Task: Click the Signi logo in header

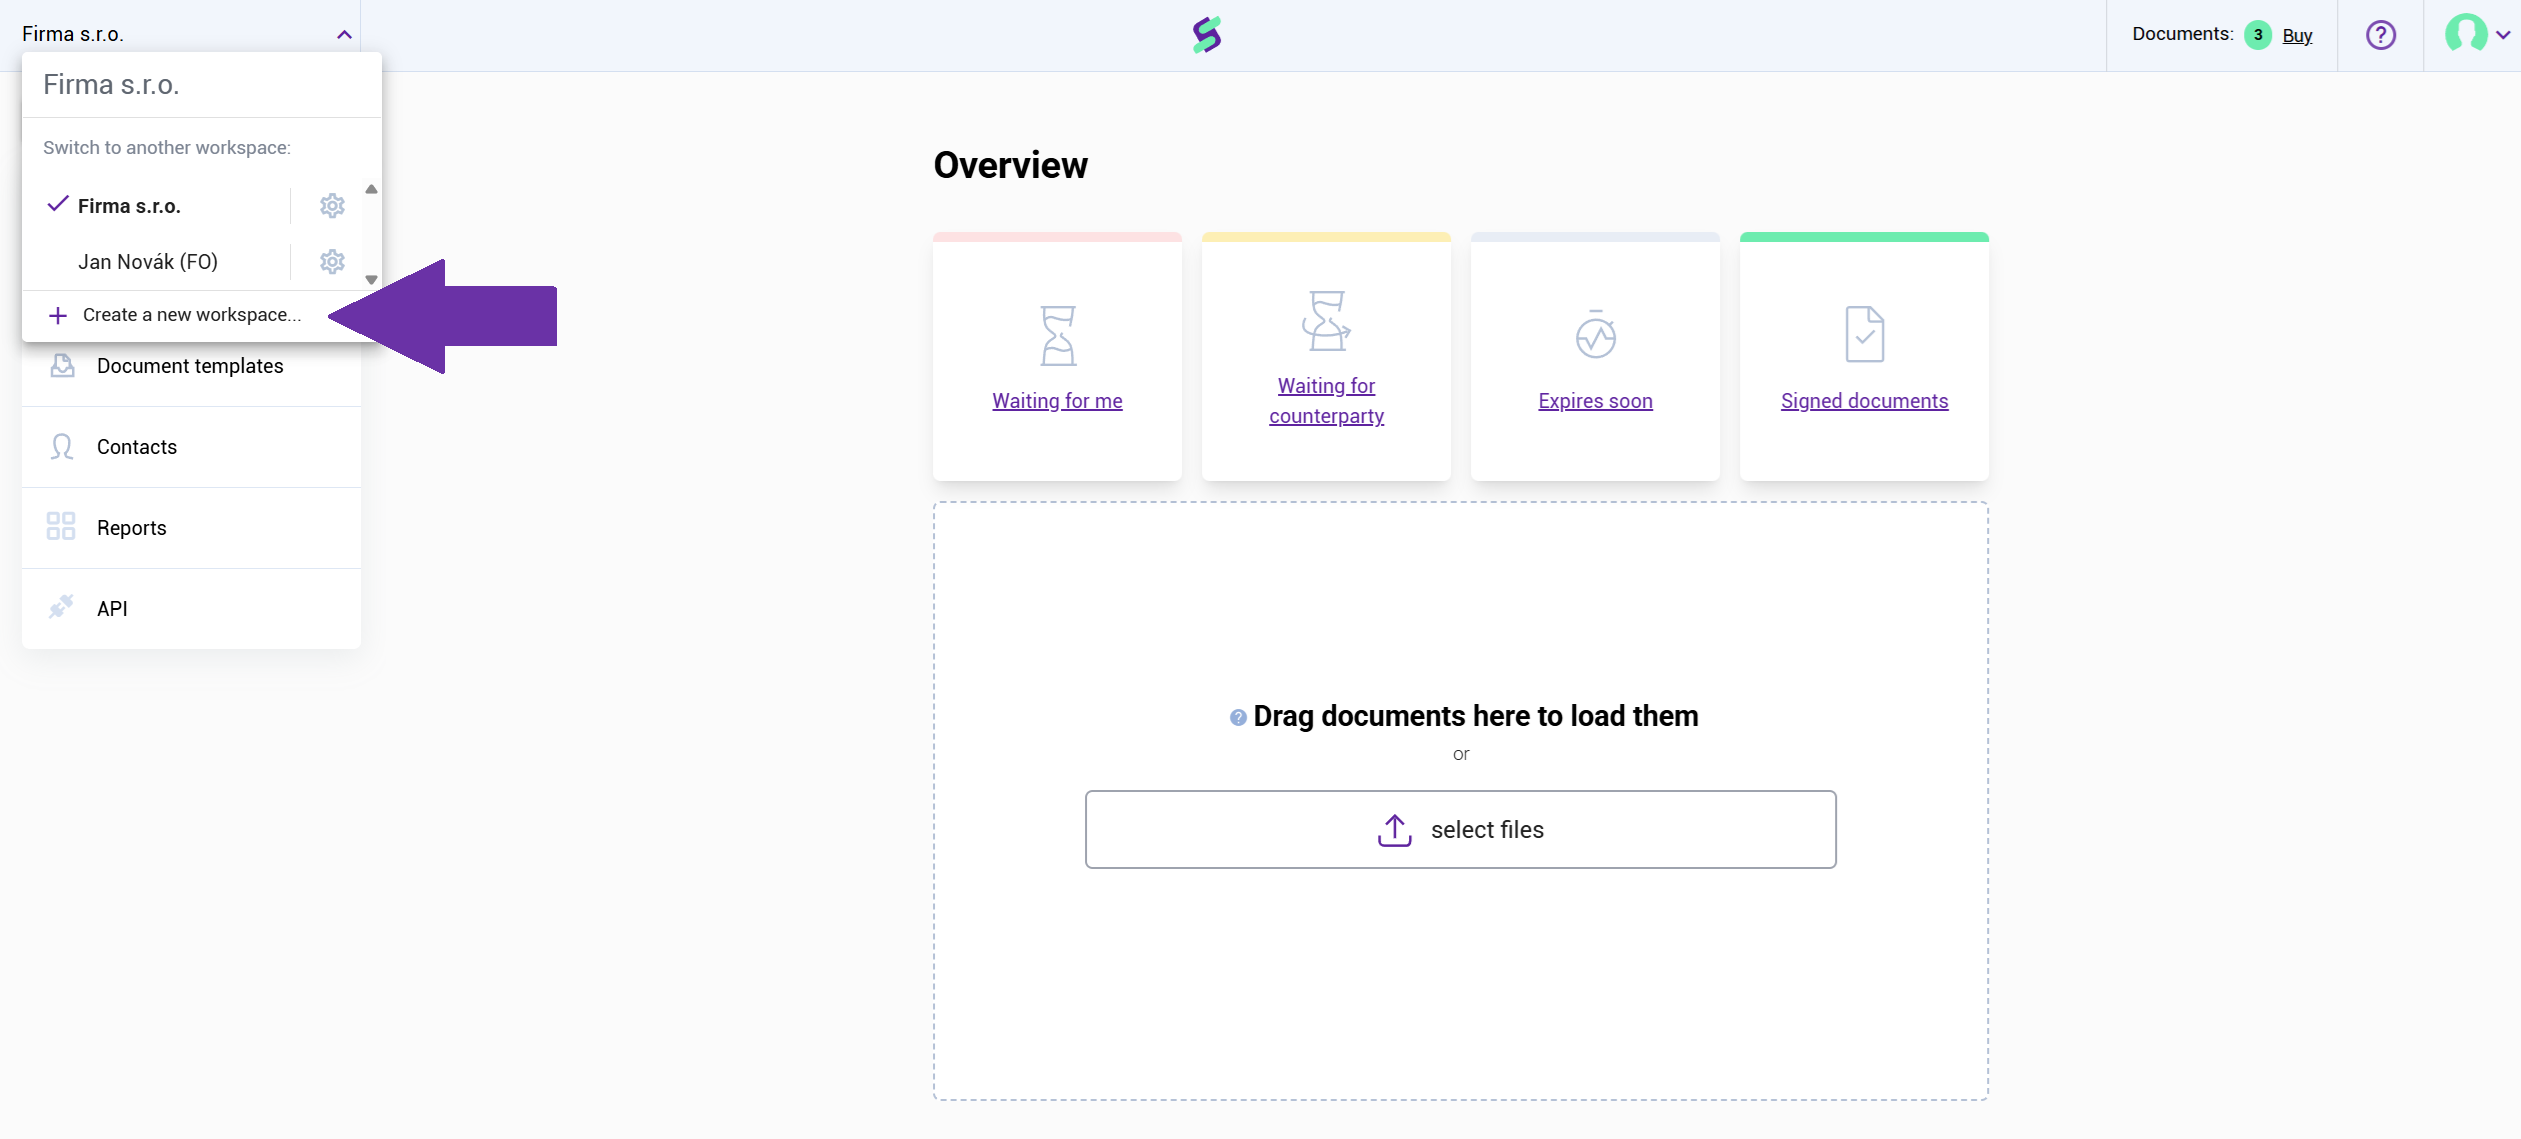Action: coord(1207,35)
